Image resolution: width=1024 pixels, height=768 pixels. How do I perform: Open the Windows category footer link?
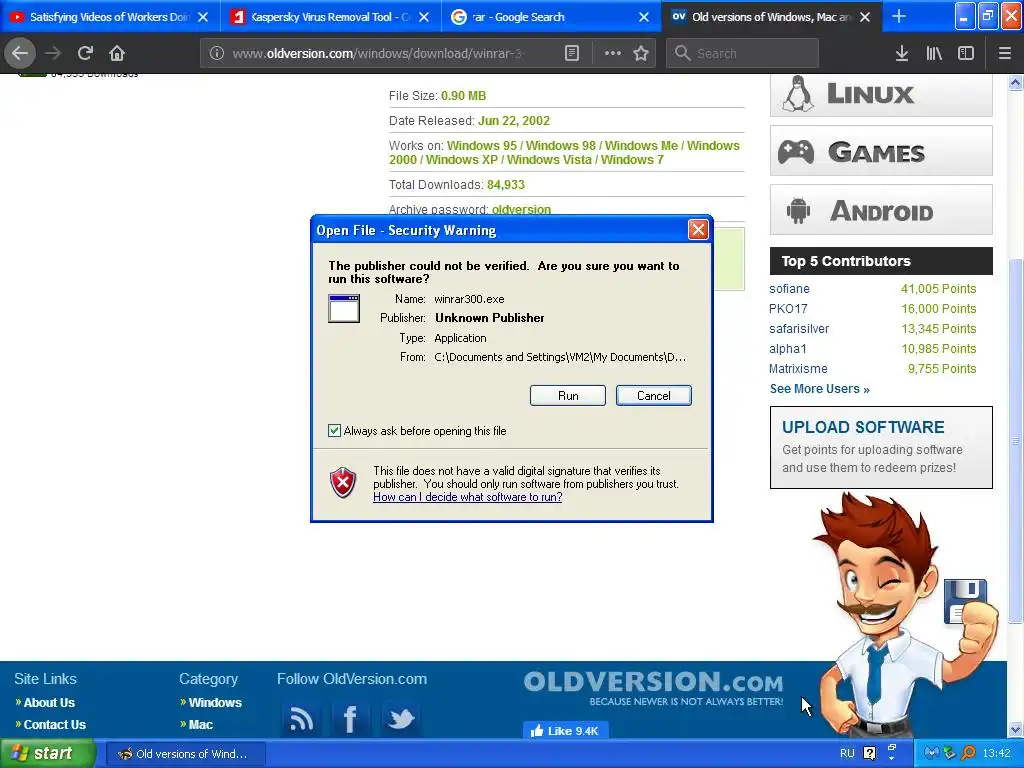215,703
